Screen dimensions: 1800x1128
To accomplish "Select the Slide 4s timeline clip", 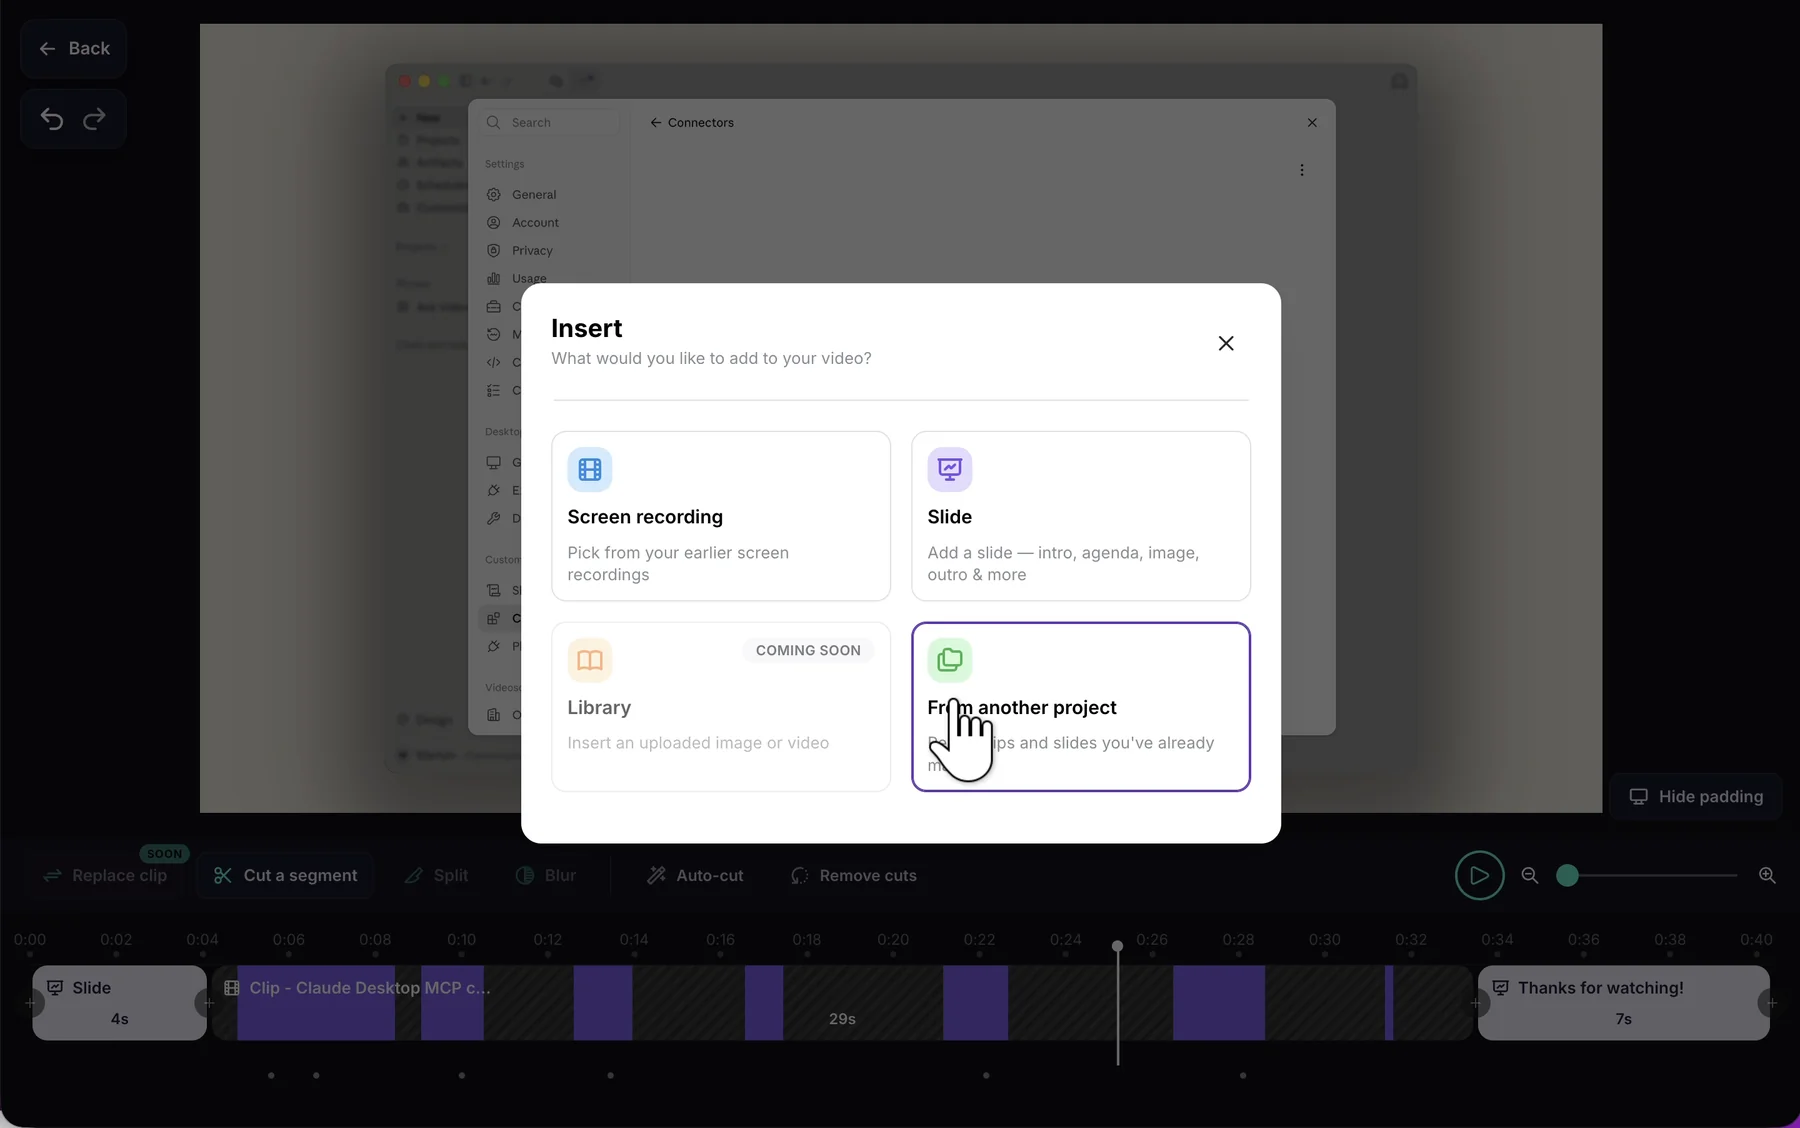I will (x=119, y=1002).
